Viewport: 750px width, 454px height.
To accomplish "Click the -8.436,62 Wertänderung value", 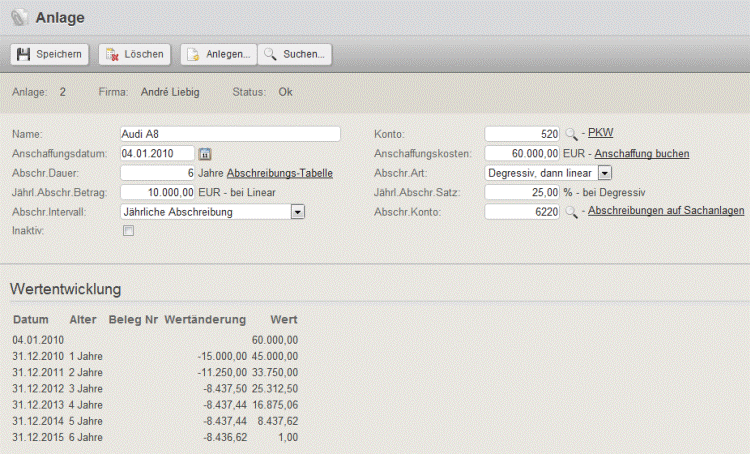I will [225, 437].
